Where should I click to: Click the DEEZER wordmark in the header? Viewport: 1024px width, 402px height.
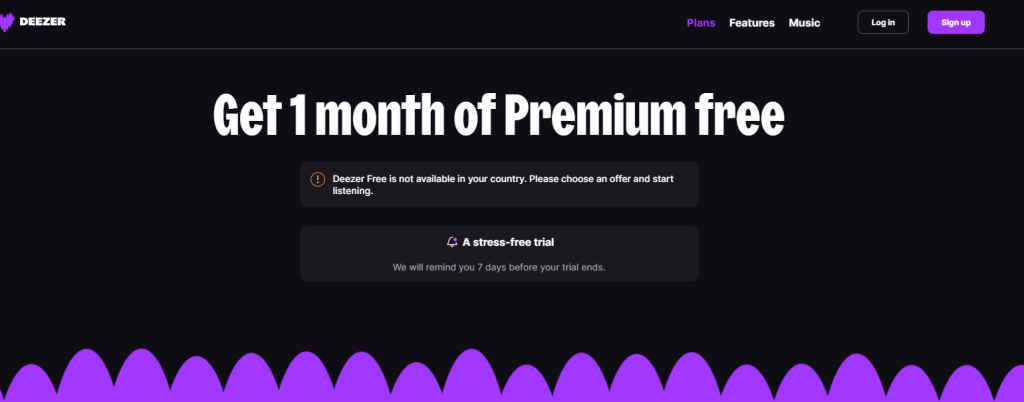coord(42,22)
